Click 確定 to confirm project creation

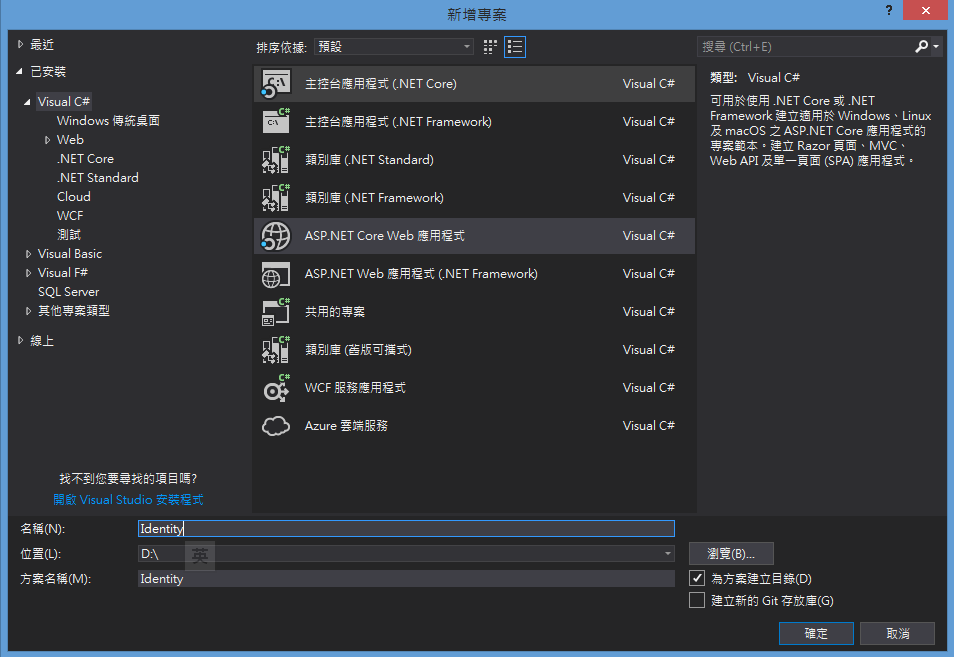pyautogui.click(x=816, y=633)
